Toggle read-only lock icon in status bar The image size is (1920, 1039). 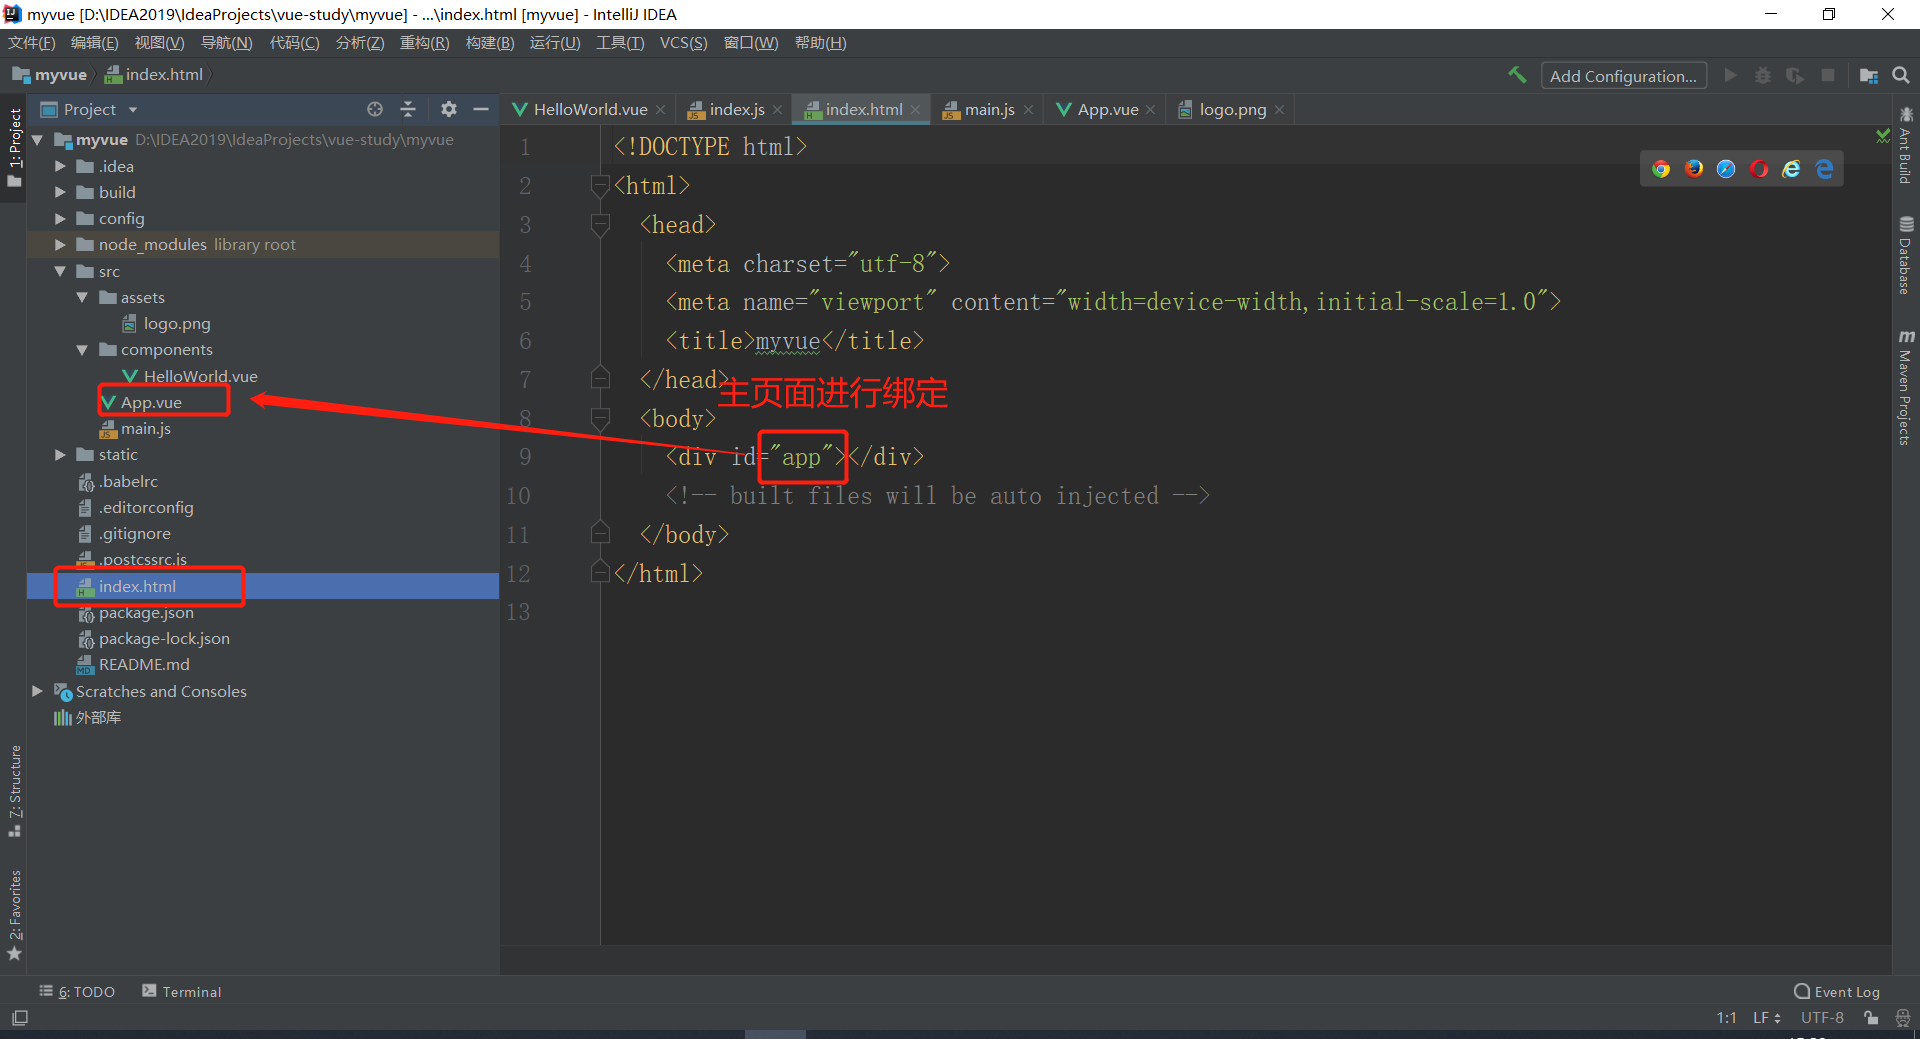[1871, 1018]
